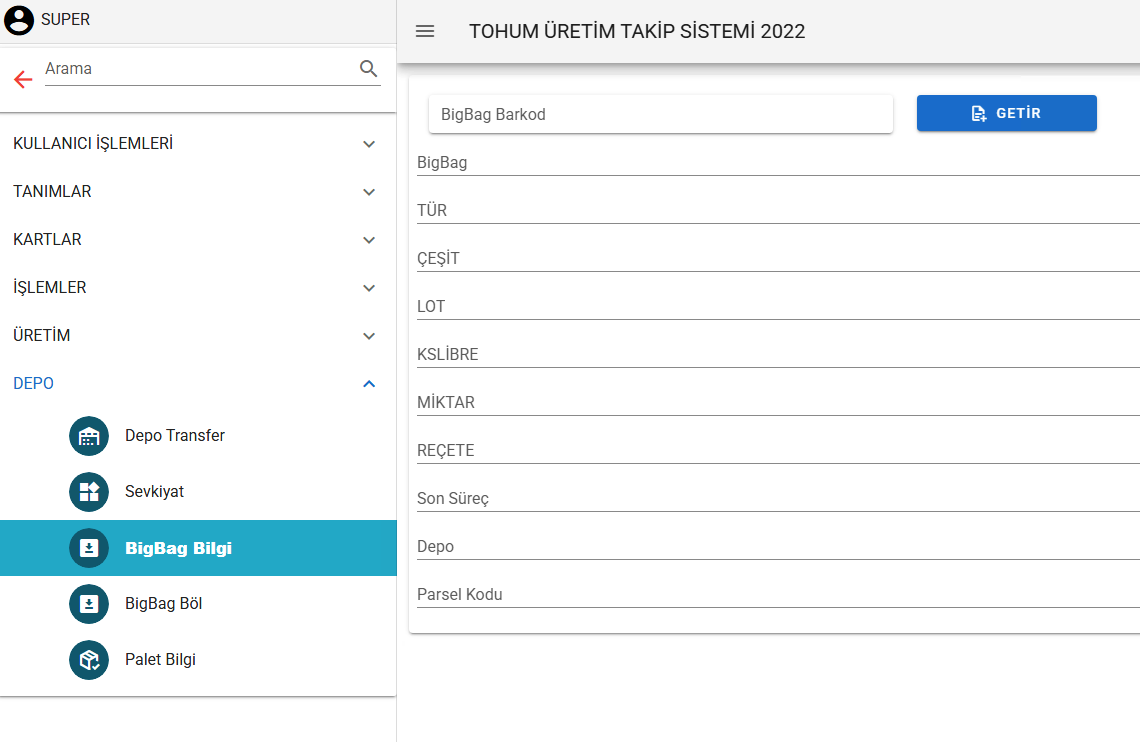
Task: Select the BigBag Bilgi menu item
Action: (178, 548)
